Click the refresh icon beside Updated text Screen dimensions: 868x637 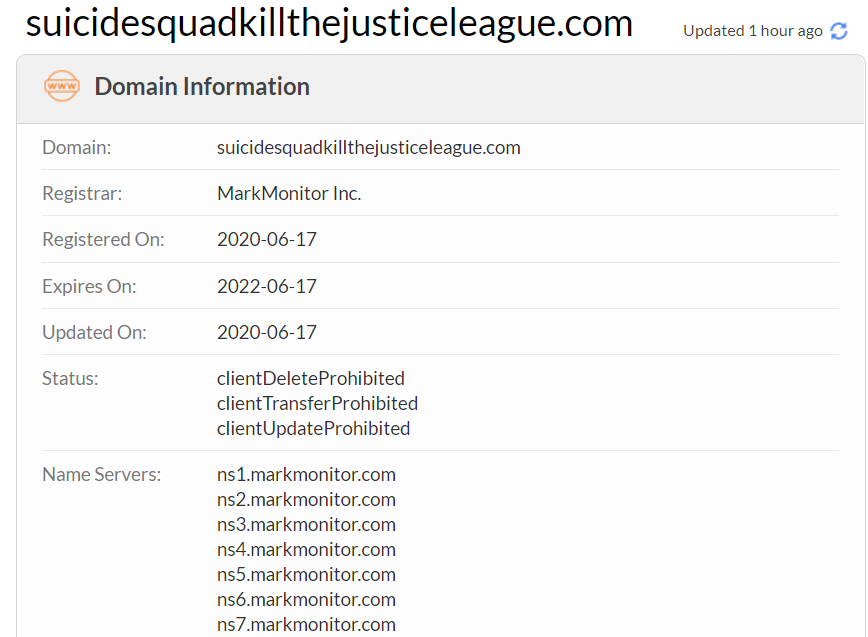tap(839, 31)
